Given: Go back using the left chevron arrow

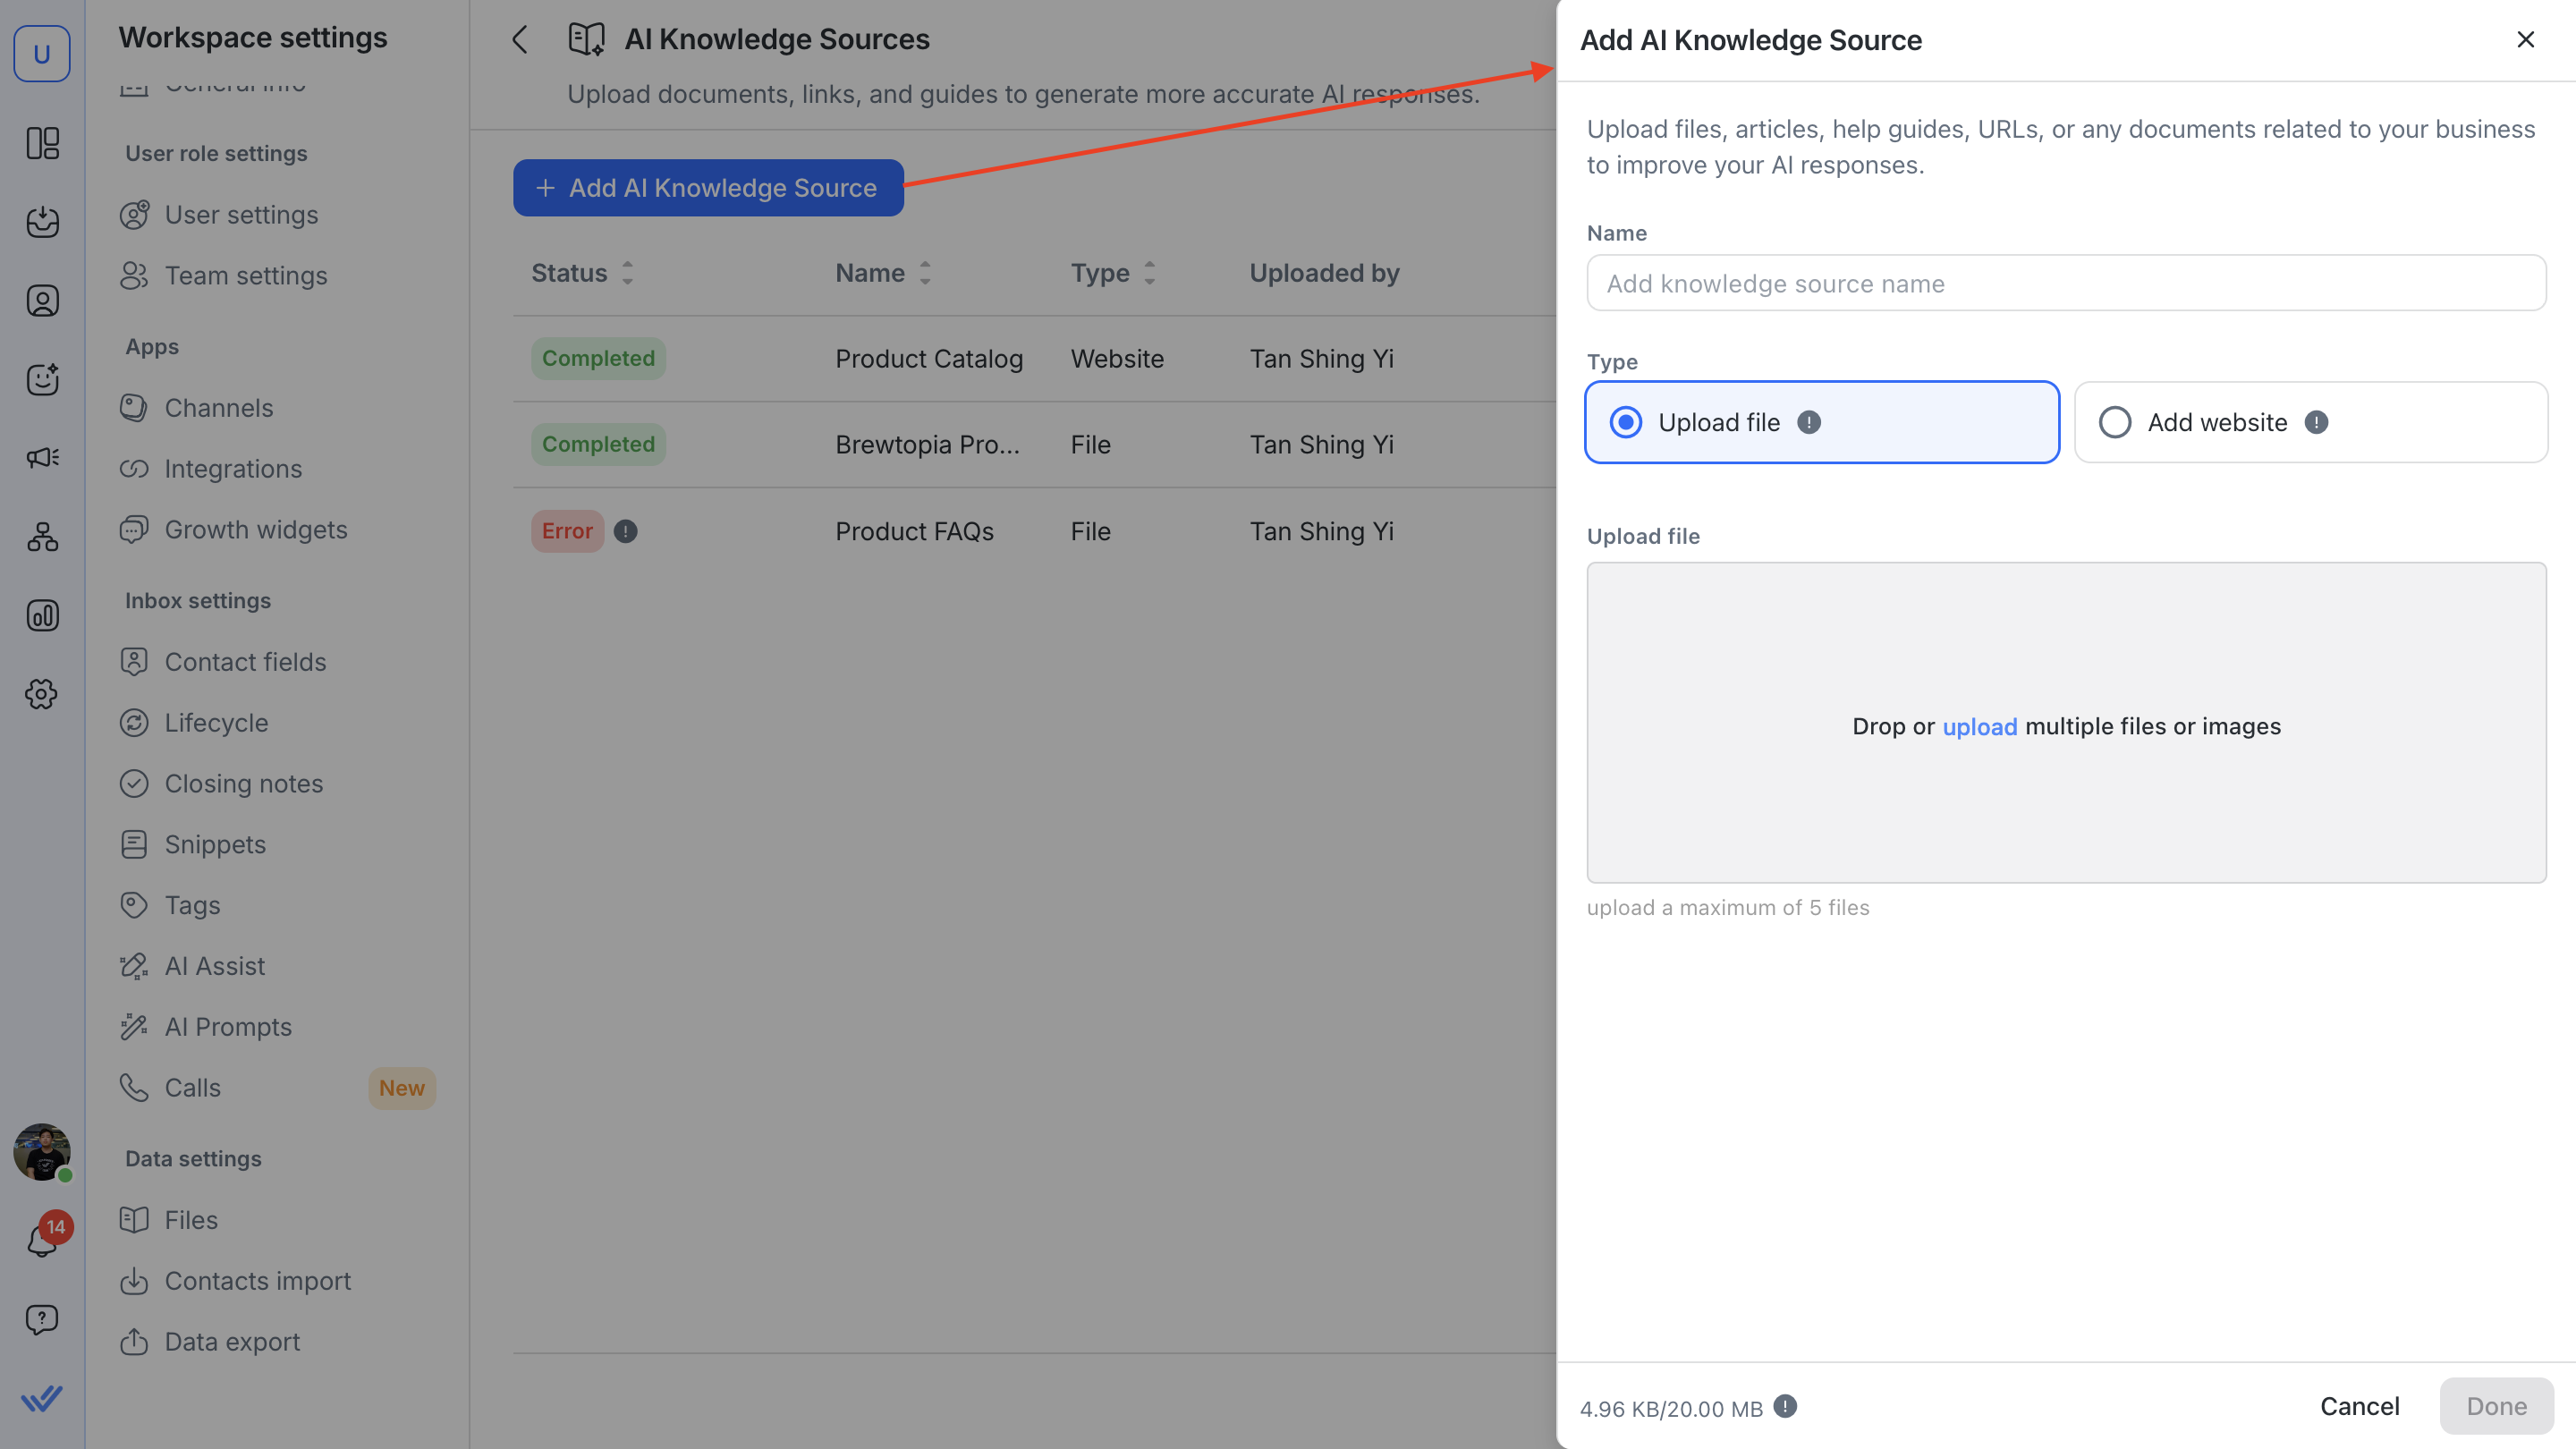Looking at the screenshot, I should (519, 39).
